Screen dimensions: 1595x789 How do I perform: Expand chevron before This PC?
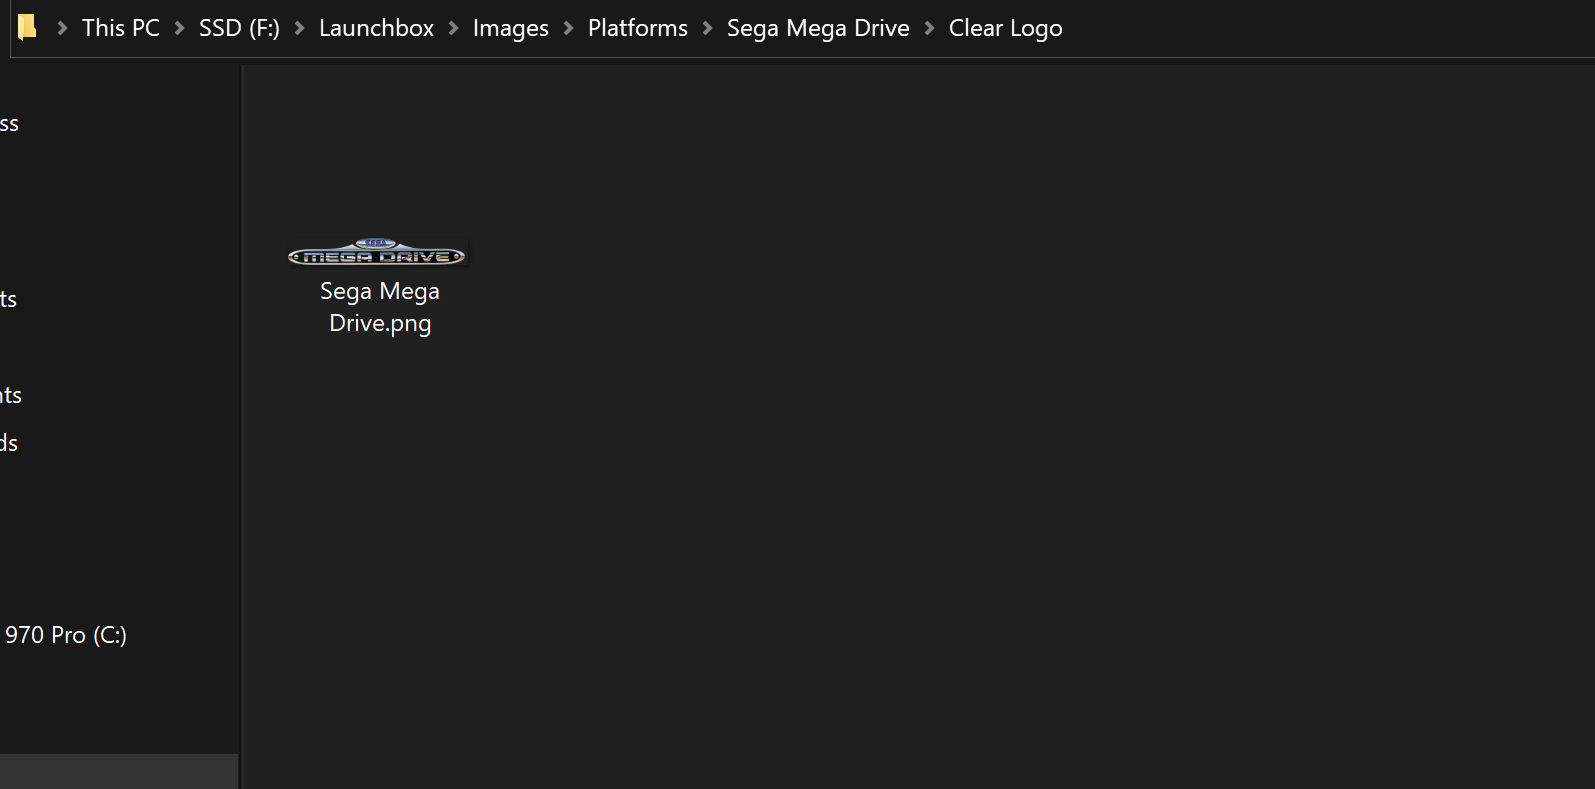point(62,28)
